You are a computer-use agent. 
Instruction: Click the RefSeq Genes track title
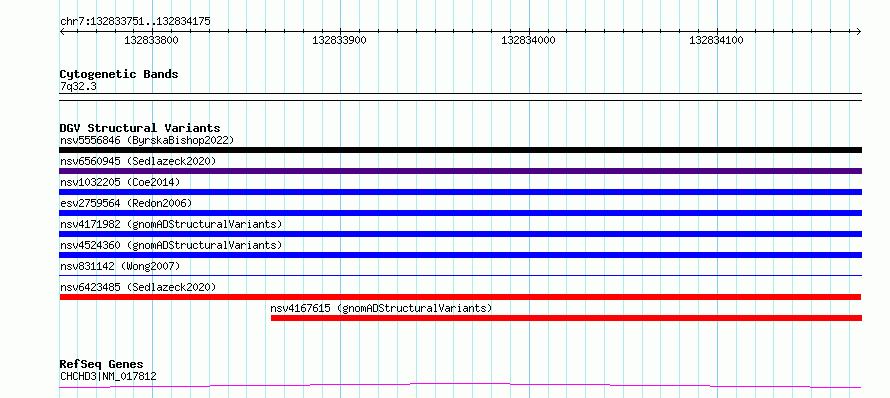tap(101, 365)
